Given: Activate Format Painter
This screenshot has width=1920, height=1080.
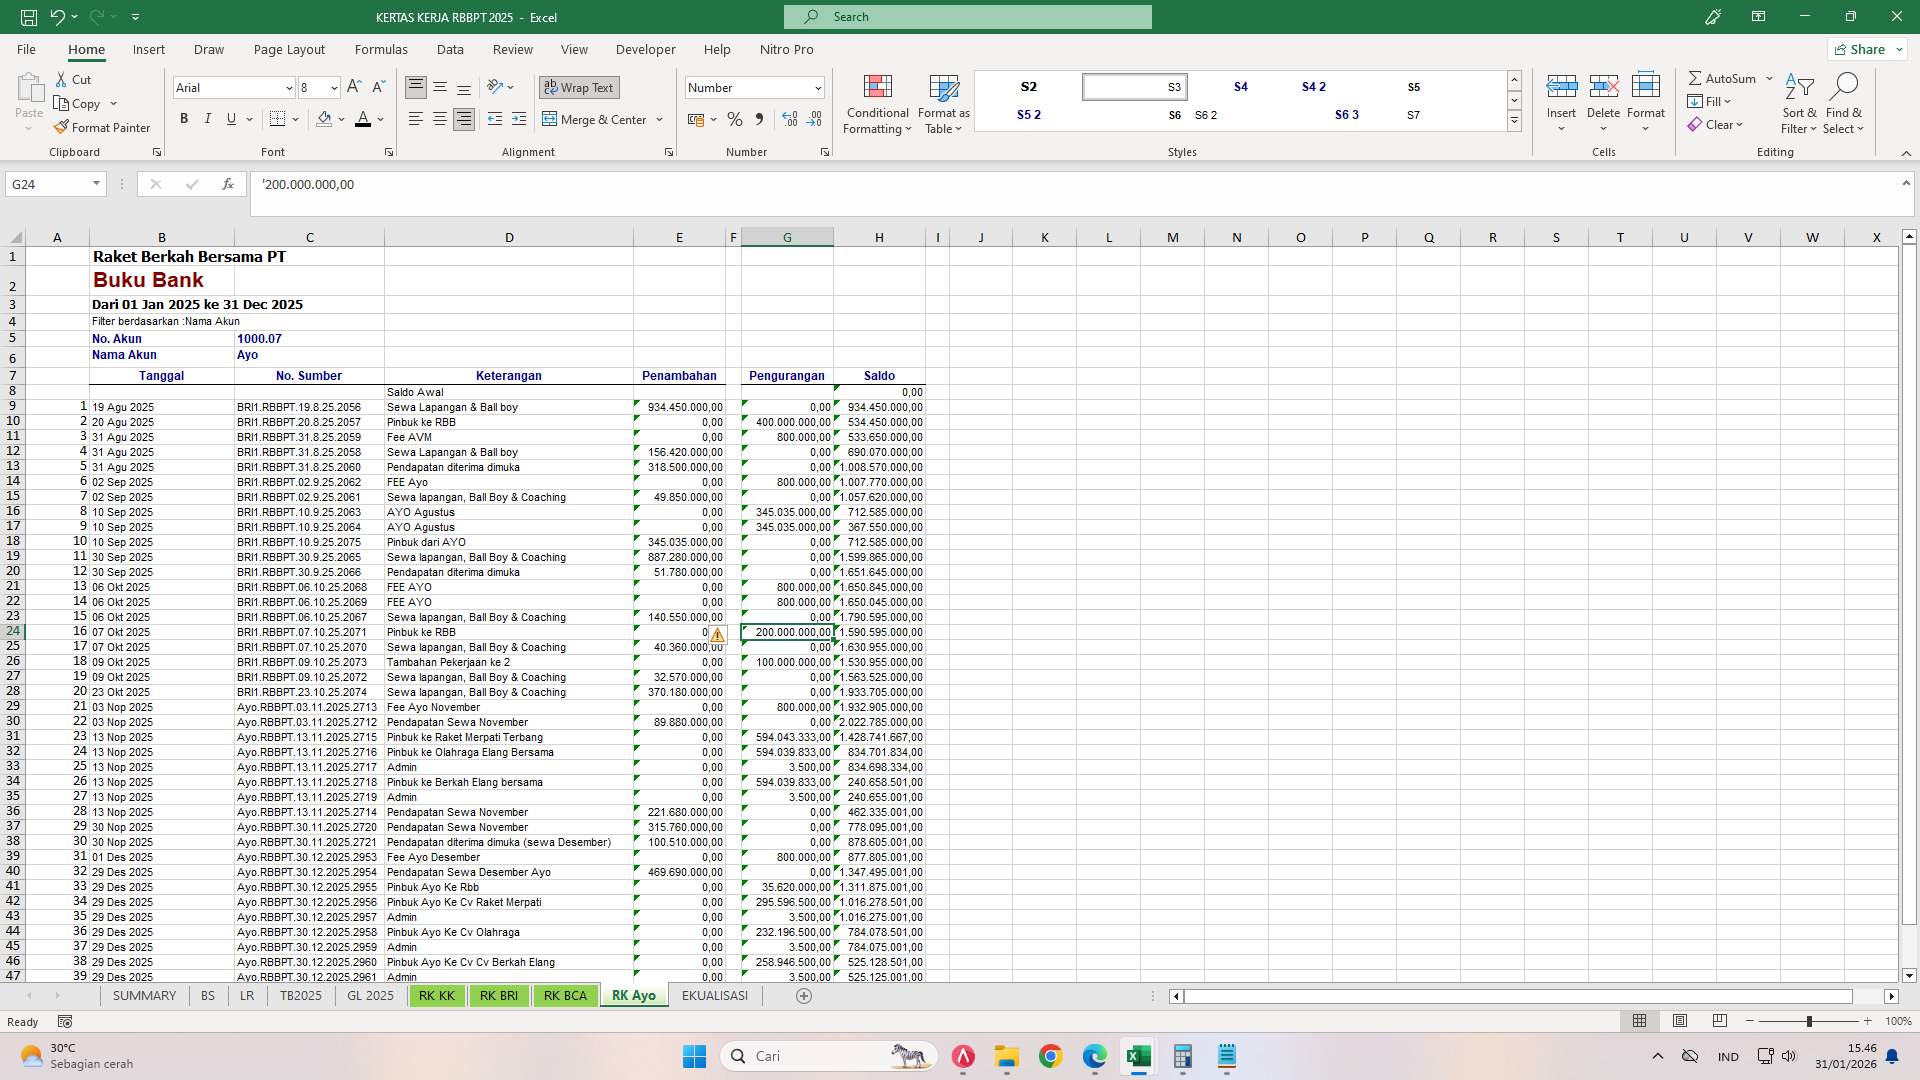Looking at the screenshot, I should tap(103, 127).
